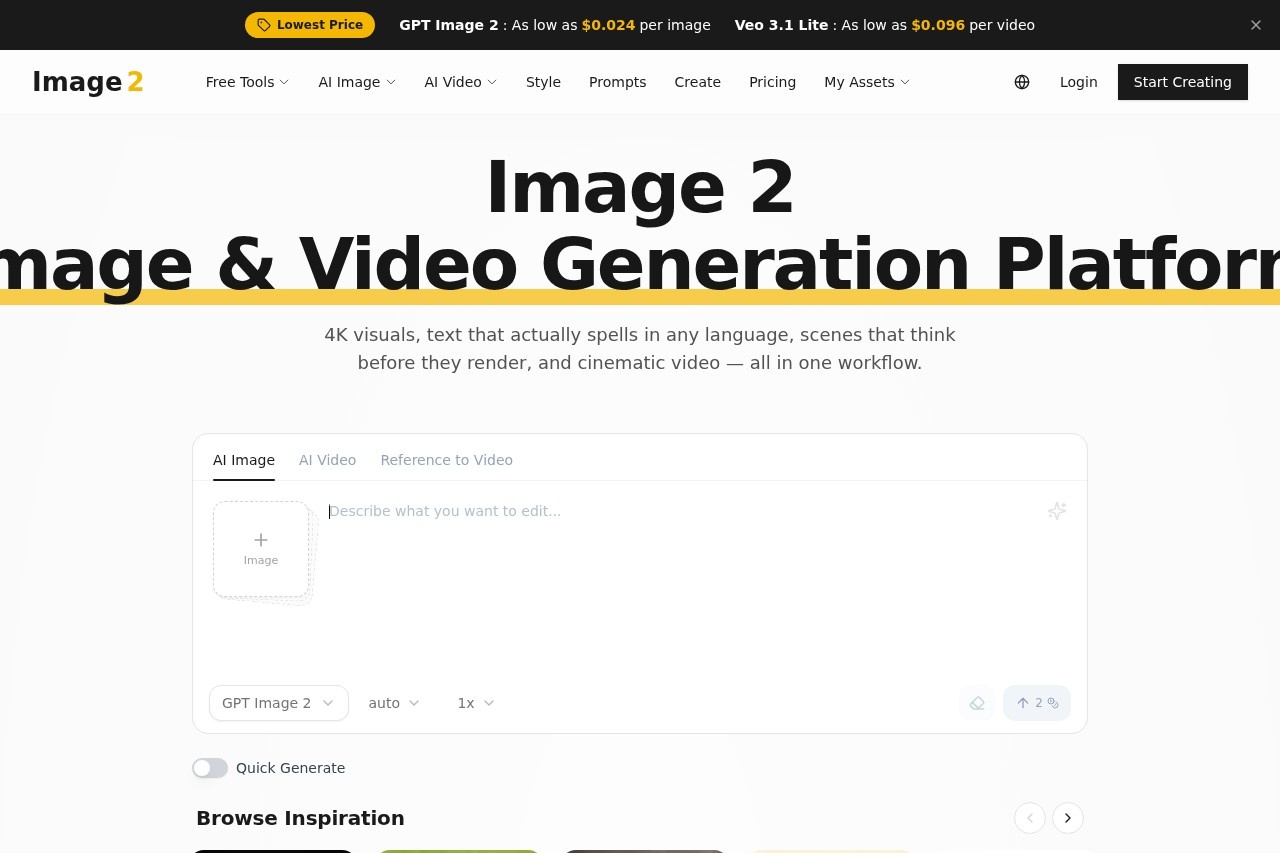Switch to the Reference to Video tab
This screenshot has width=1280, height=853.
click(x=446, y=460)
